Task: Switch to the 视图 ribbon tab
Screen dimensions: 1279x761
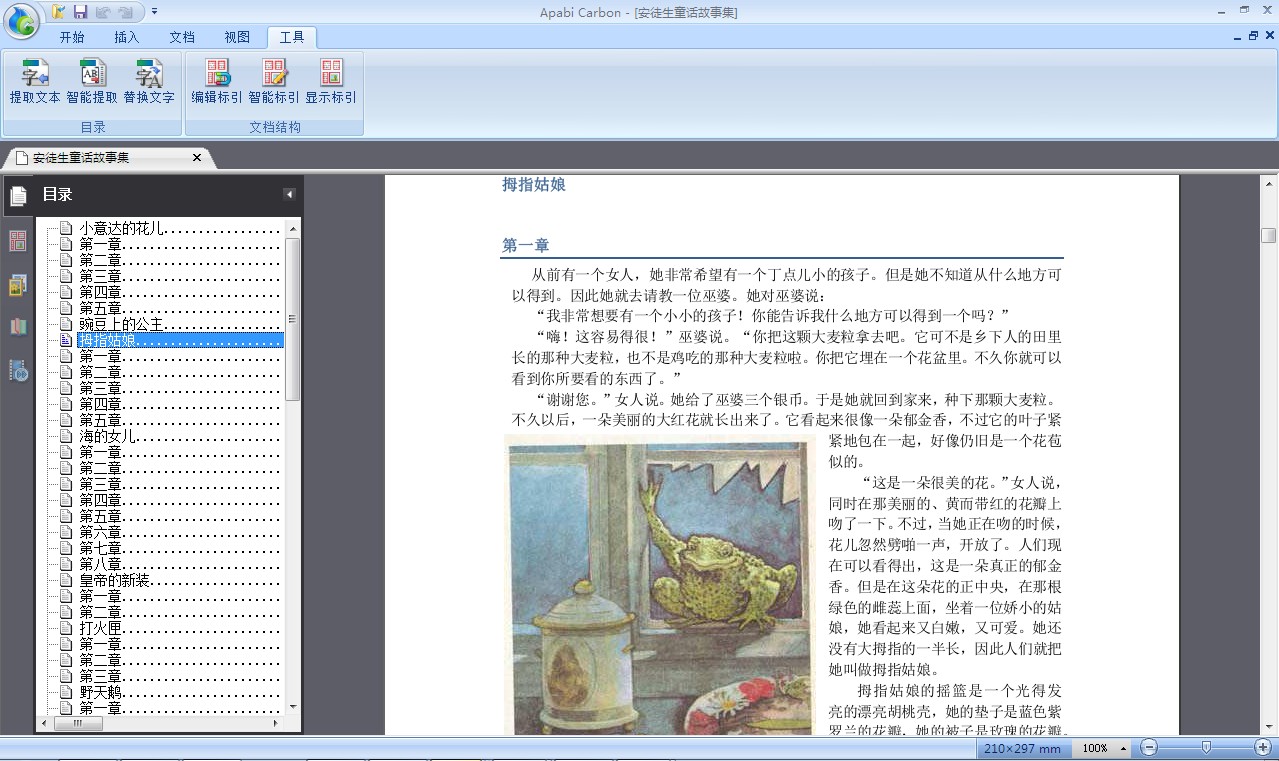Action: (x=237, y=37)
